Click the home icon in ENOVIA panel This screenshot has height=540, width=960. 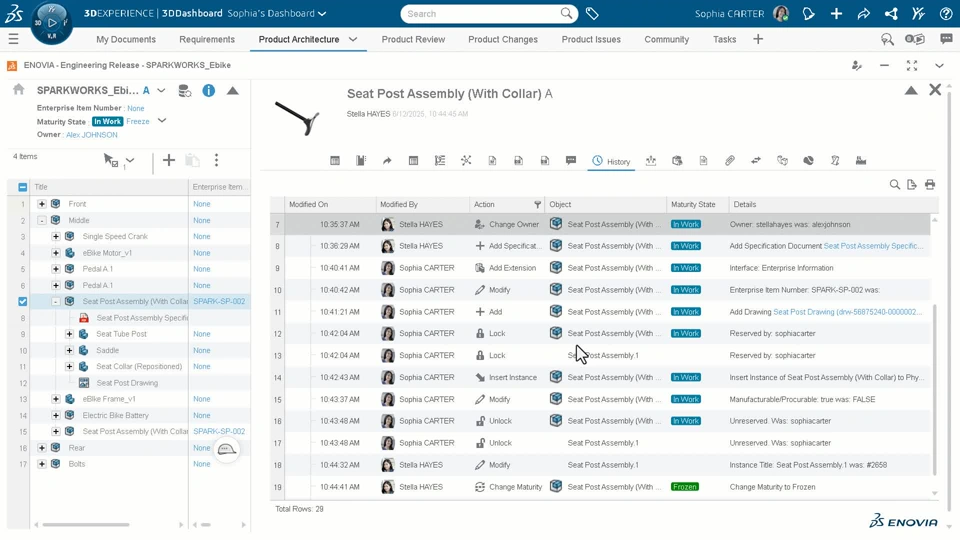[x=19, y=89]
